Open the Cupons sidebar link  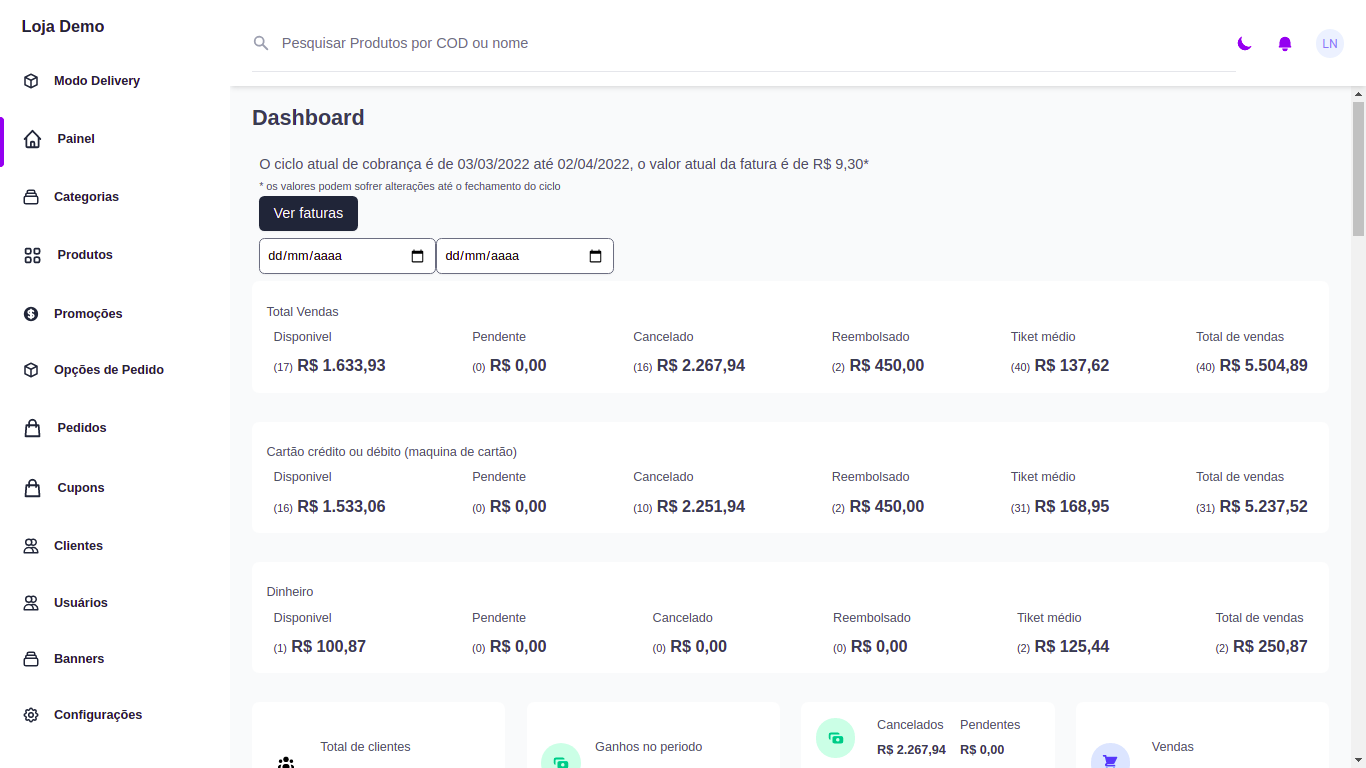point(81,488)
